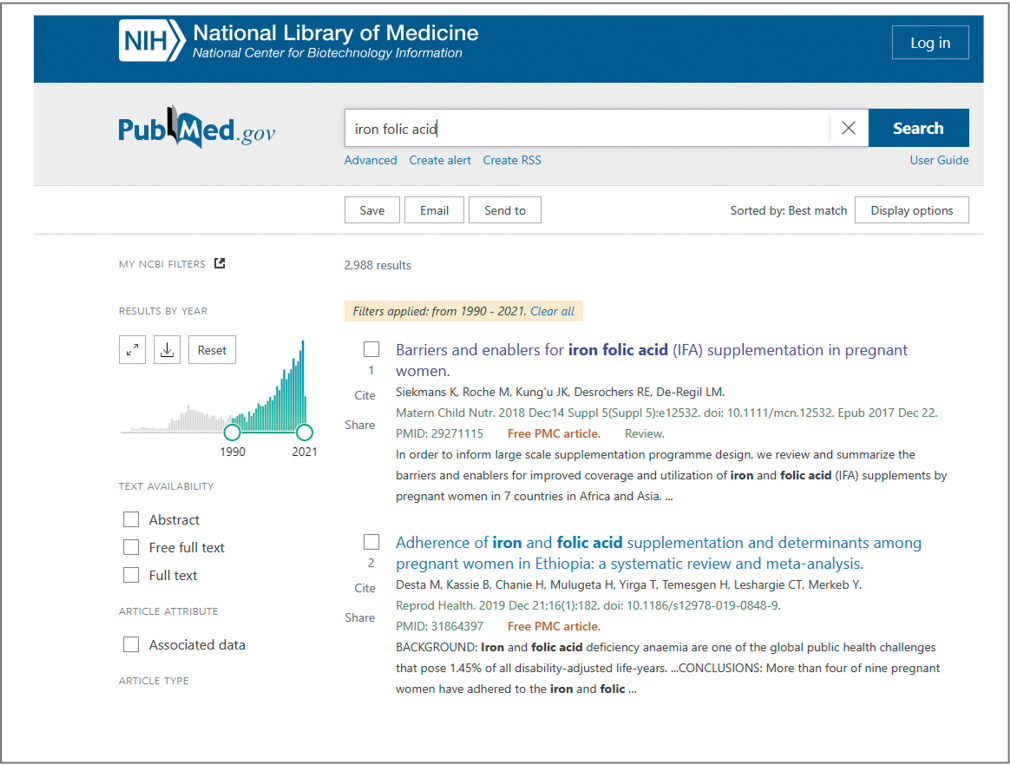Click the NIH National Library of Medicine logo
Viewport: 1010px width, 766px height.
coord(298,41)
